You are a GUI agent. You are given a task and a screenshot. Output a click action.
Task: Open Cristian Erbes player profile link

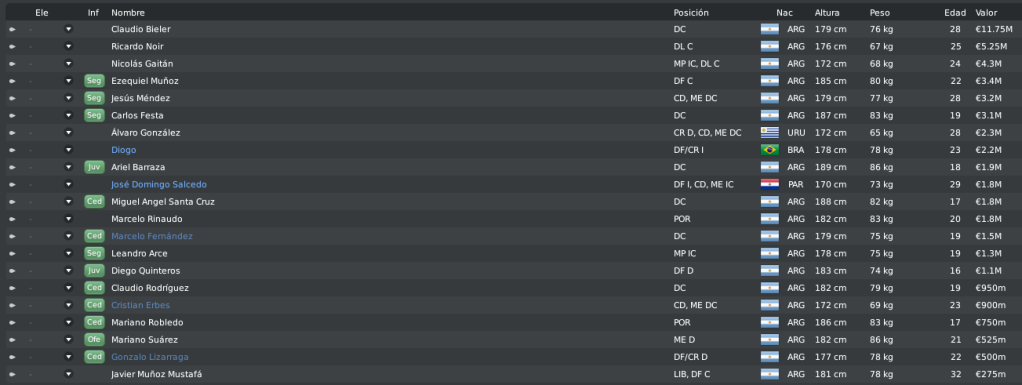[x=140, y=305]
